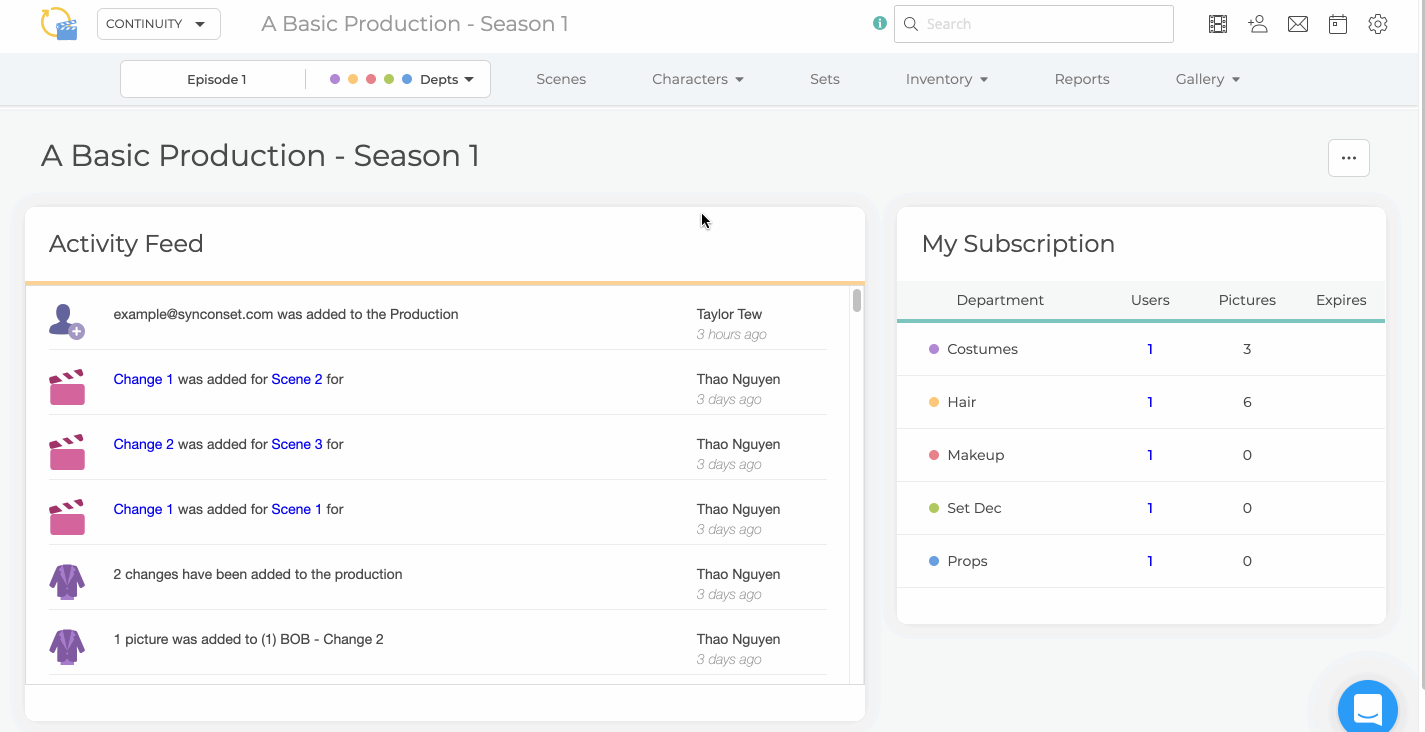
Task: Click the blue Props color dot
Action: click(934, 561)
